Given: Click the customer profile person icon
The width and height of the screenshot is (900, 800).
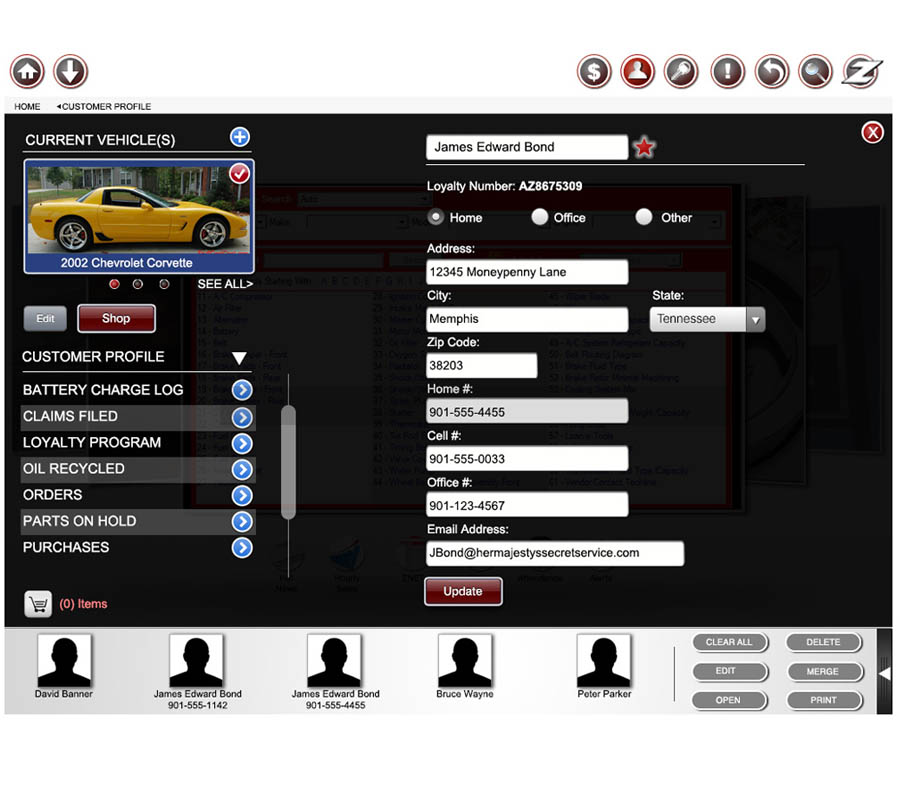Looking at the screenshot, I should click(638, 72).
